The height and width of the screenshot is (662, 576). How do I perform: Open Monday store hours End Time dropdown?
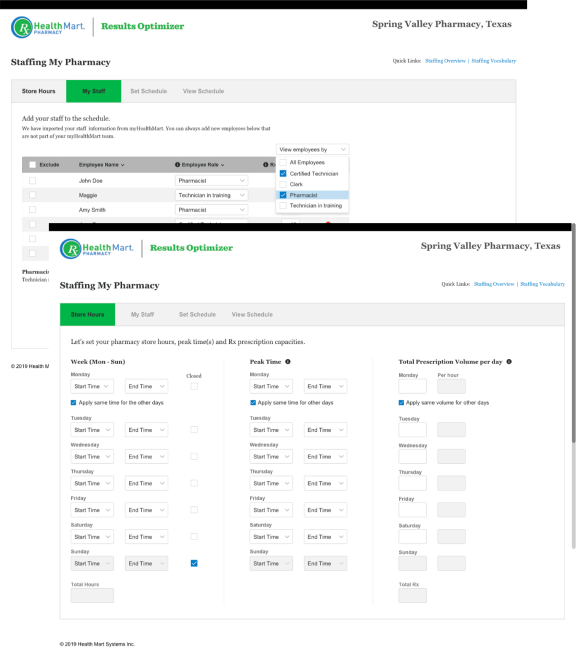(146, 386)
